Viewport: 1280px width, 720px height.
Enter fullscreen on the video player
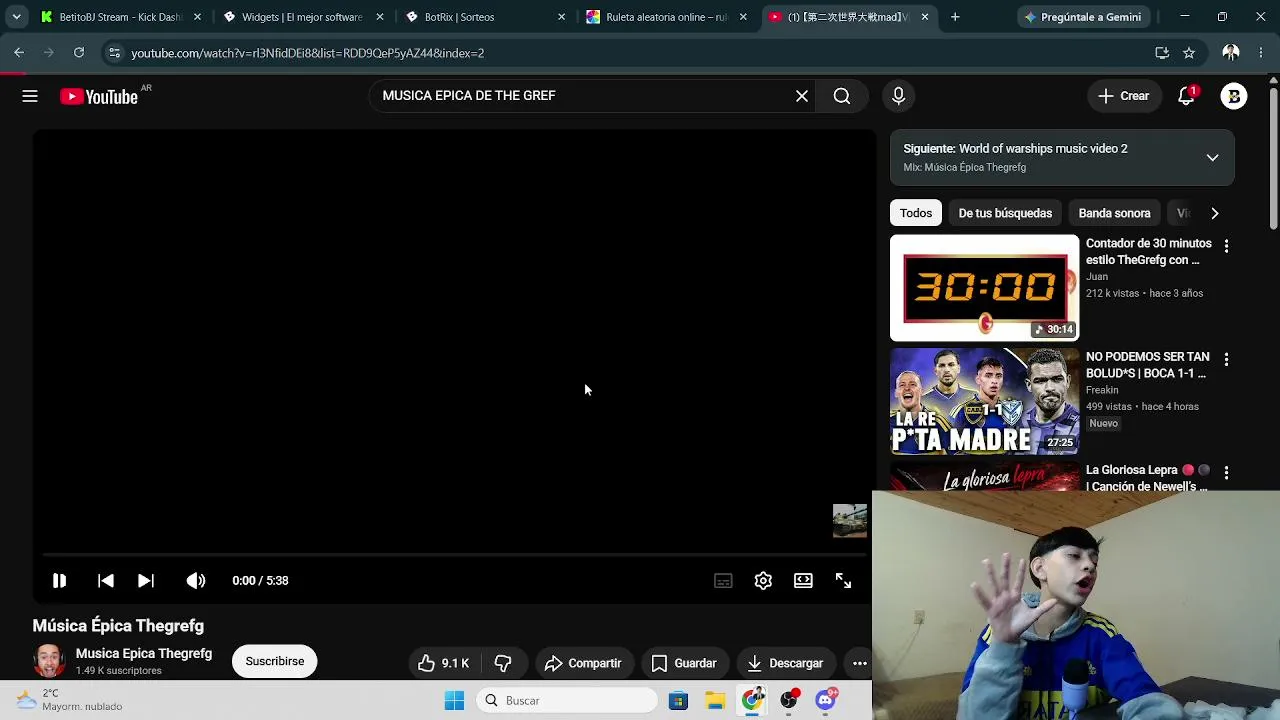843,580
